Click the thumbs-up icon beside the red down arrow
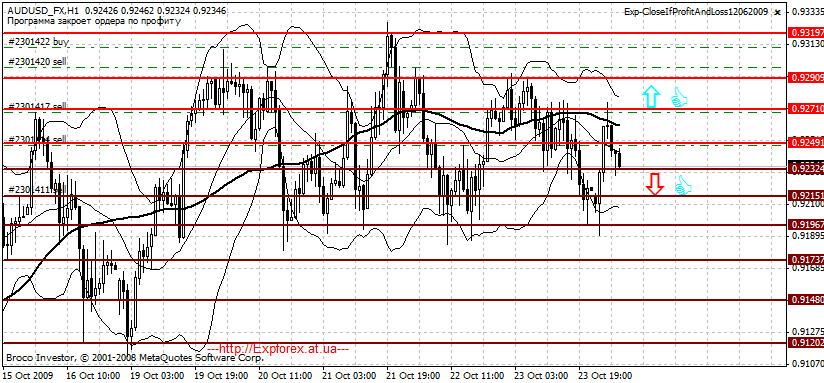This screenshot has height=383, width=824. [x=683, y=185]
